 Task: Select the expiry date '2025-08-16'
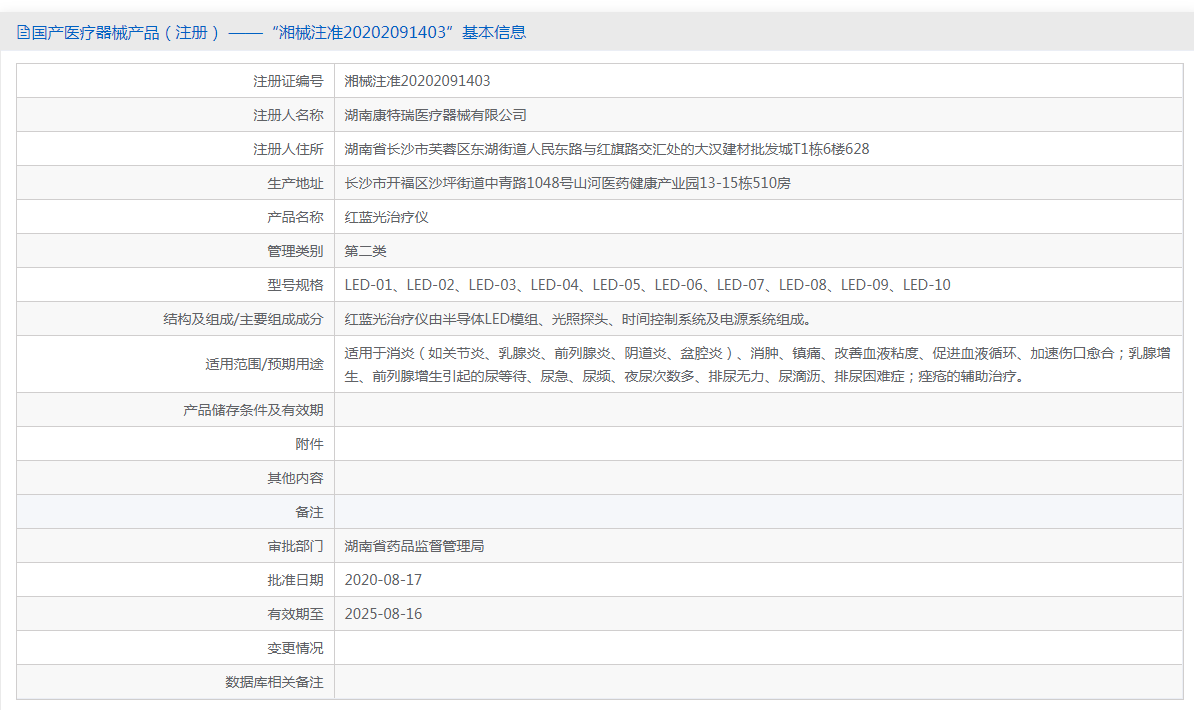[x=383, y=614]
